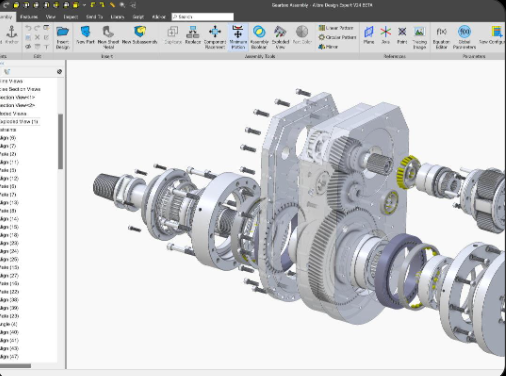This screenshot has height=376, width=506.
Task: Select the Align (47) constraint
Action: 9,357
